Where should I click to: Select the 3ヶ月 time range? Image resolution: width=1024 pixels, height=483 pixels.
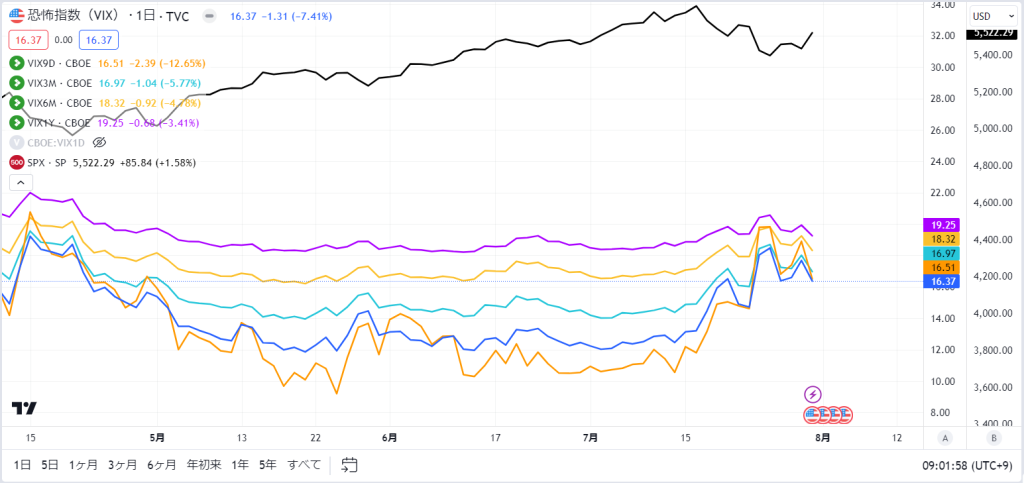click(x=123, y=465)
